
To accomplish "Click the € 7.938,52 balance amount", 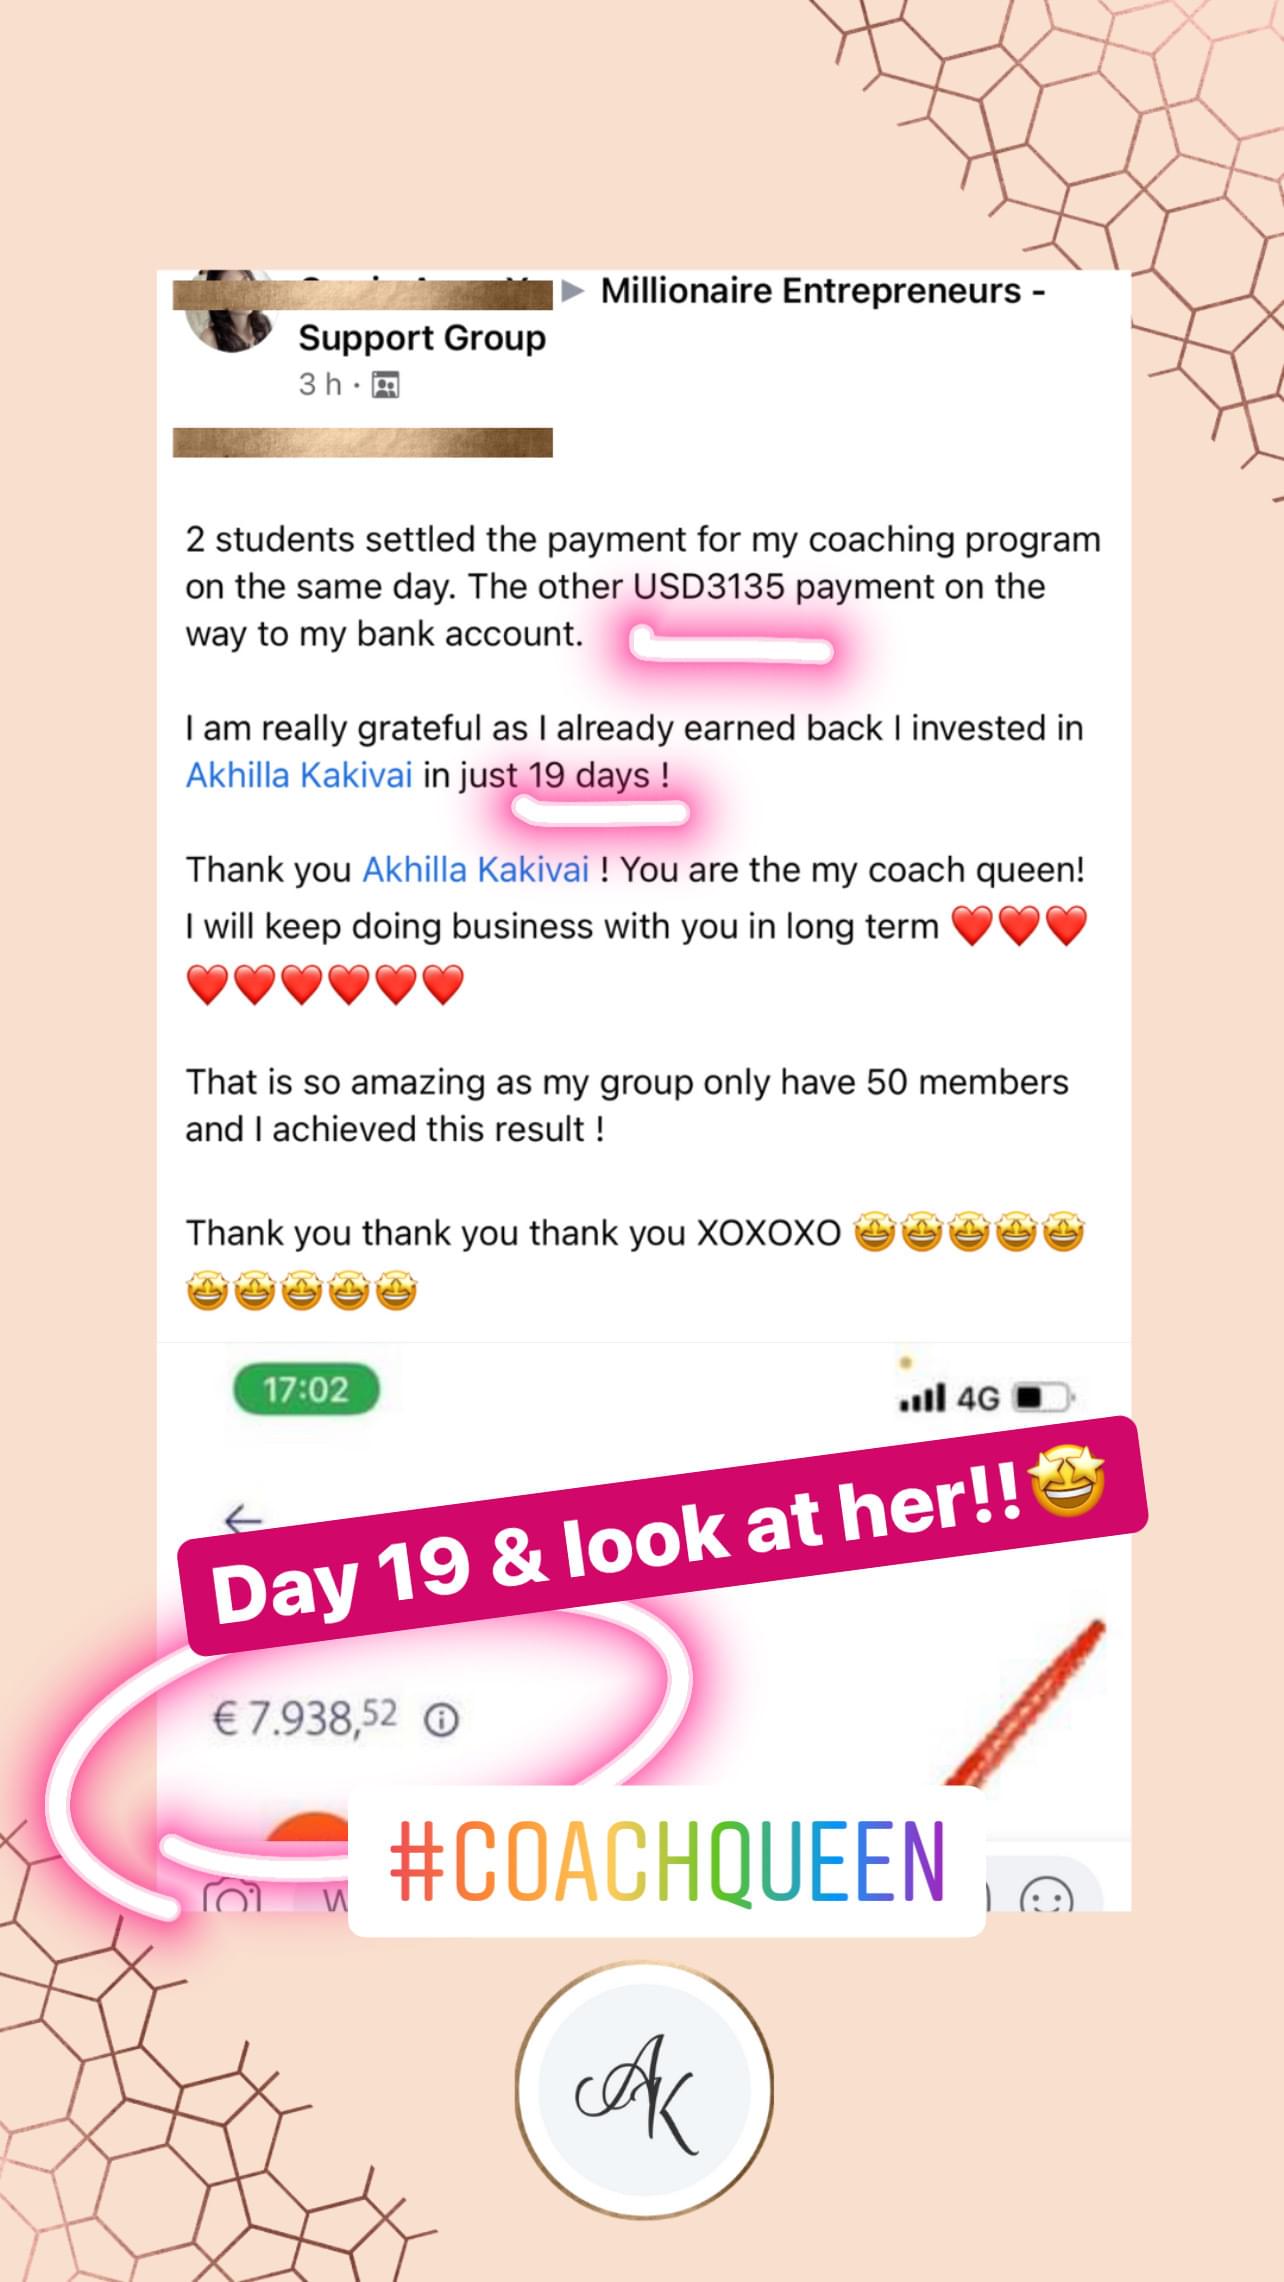I will pos(304,1718).
